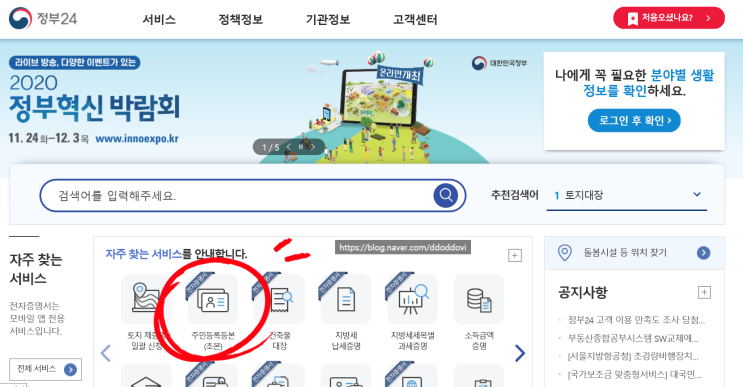
Task: Open the 서비스 menu
Action: tap(159, 19)
